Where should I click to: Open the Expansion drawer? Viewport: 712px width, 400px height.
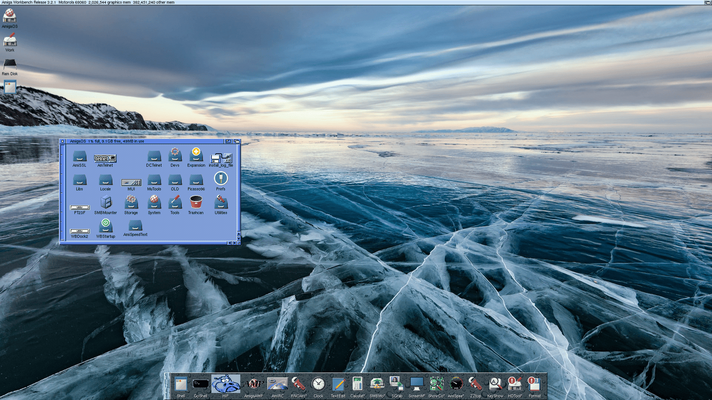pos(196,155)
